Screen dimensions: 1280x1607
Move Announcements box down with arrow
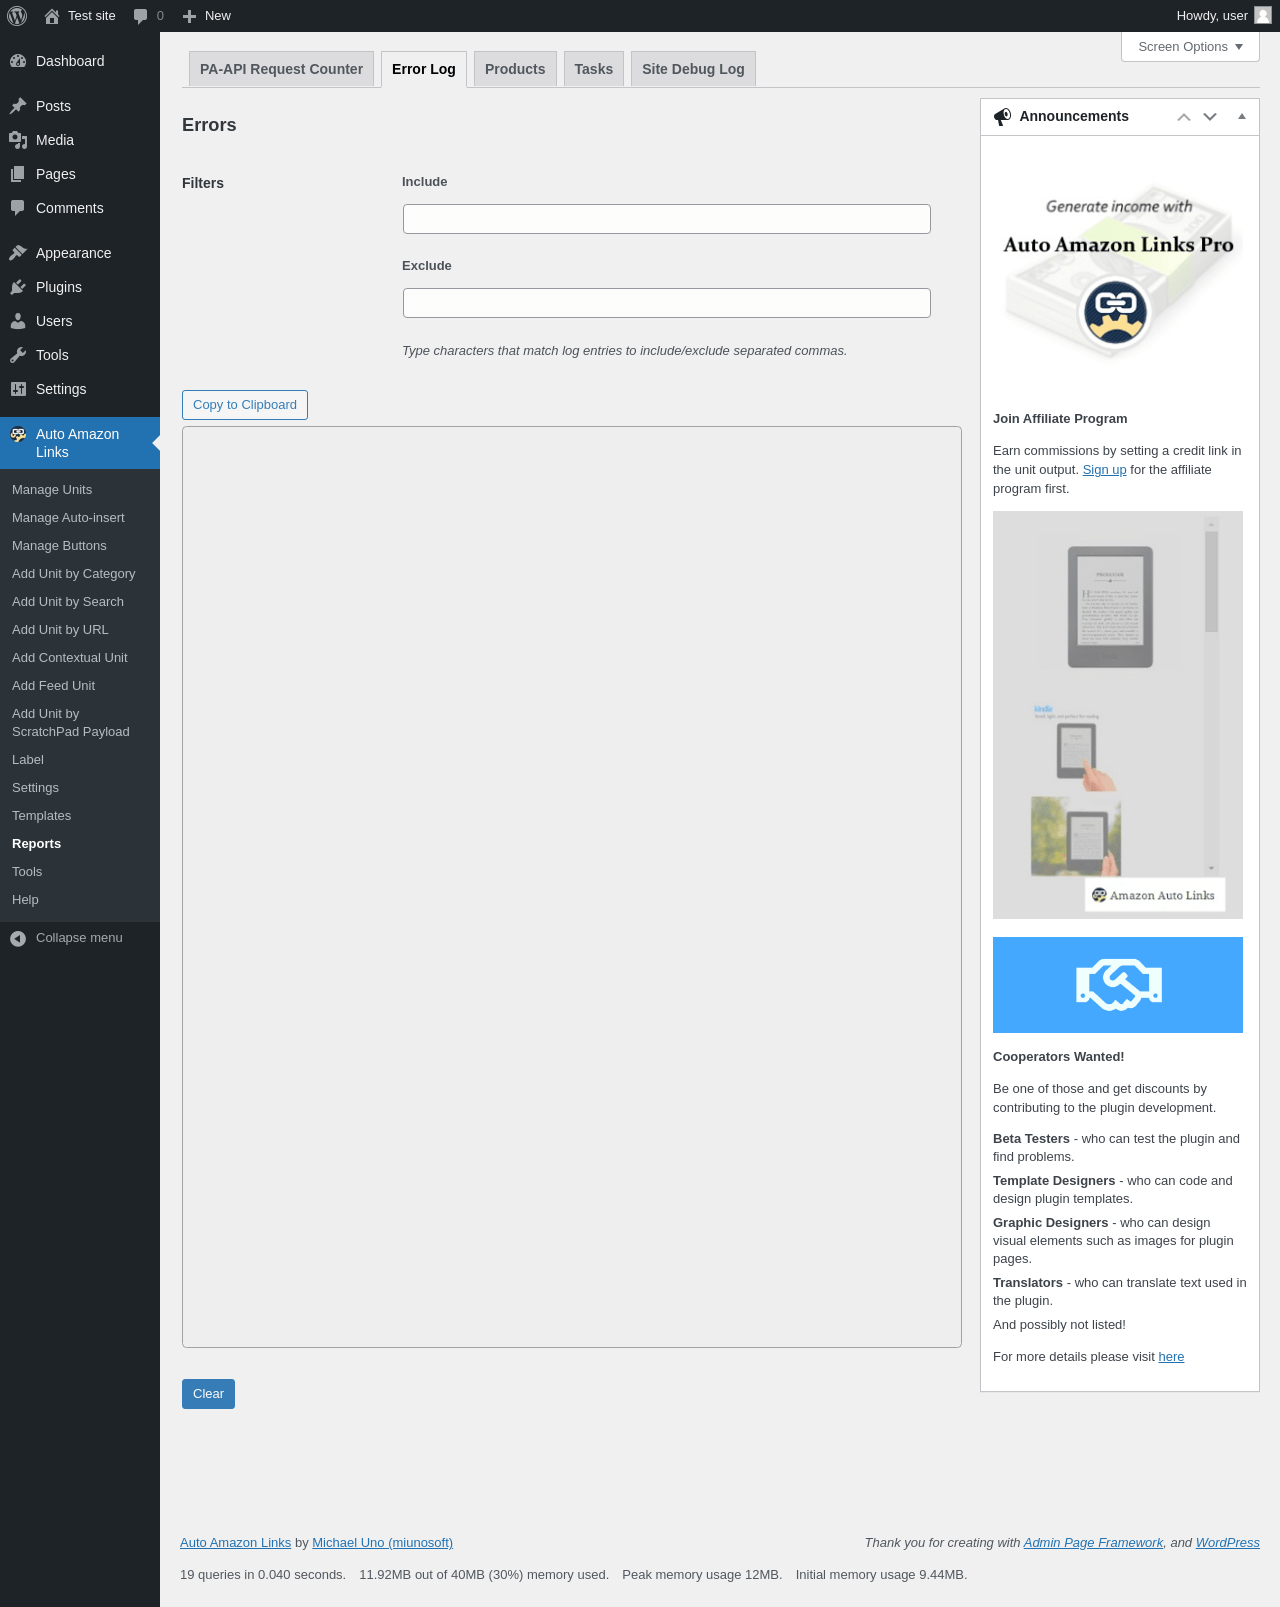tap(1210, 117)
